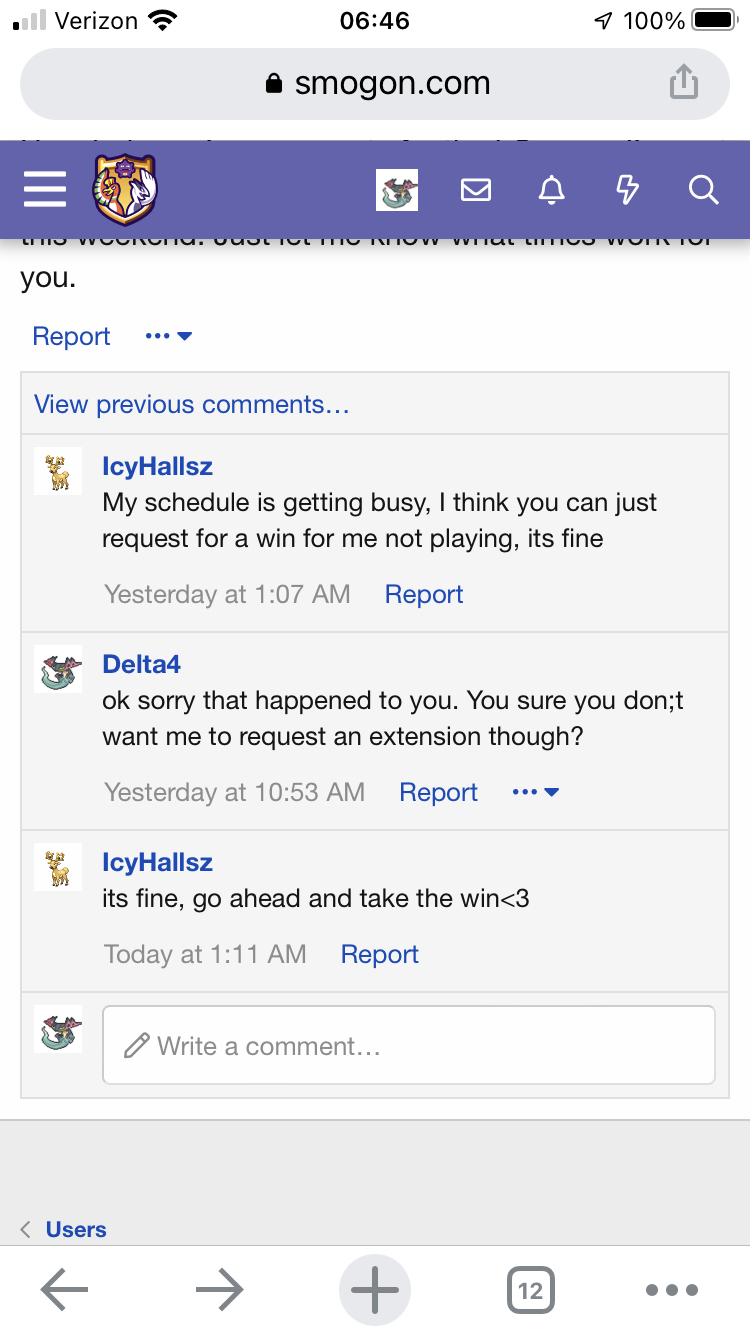Screen dimensions: 750x1334
Task: Expand the more options dropdown under post
Action: pyautogui.click(x=168, y=336)
